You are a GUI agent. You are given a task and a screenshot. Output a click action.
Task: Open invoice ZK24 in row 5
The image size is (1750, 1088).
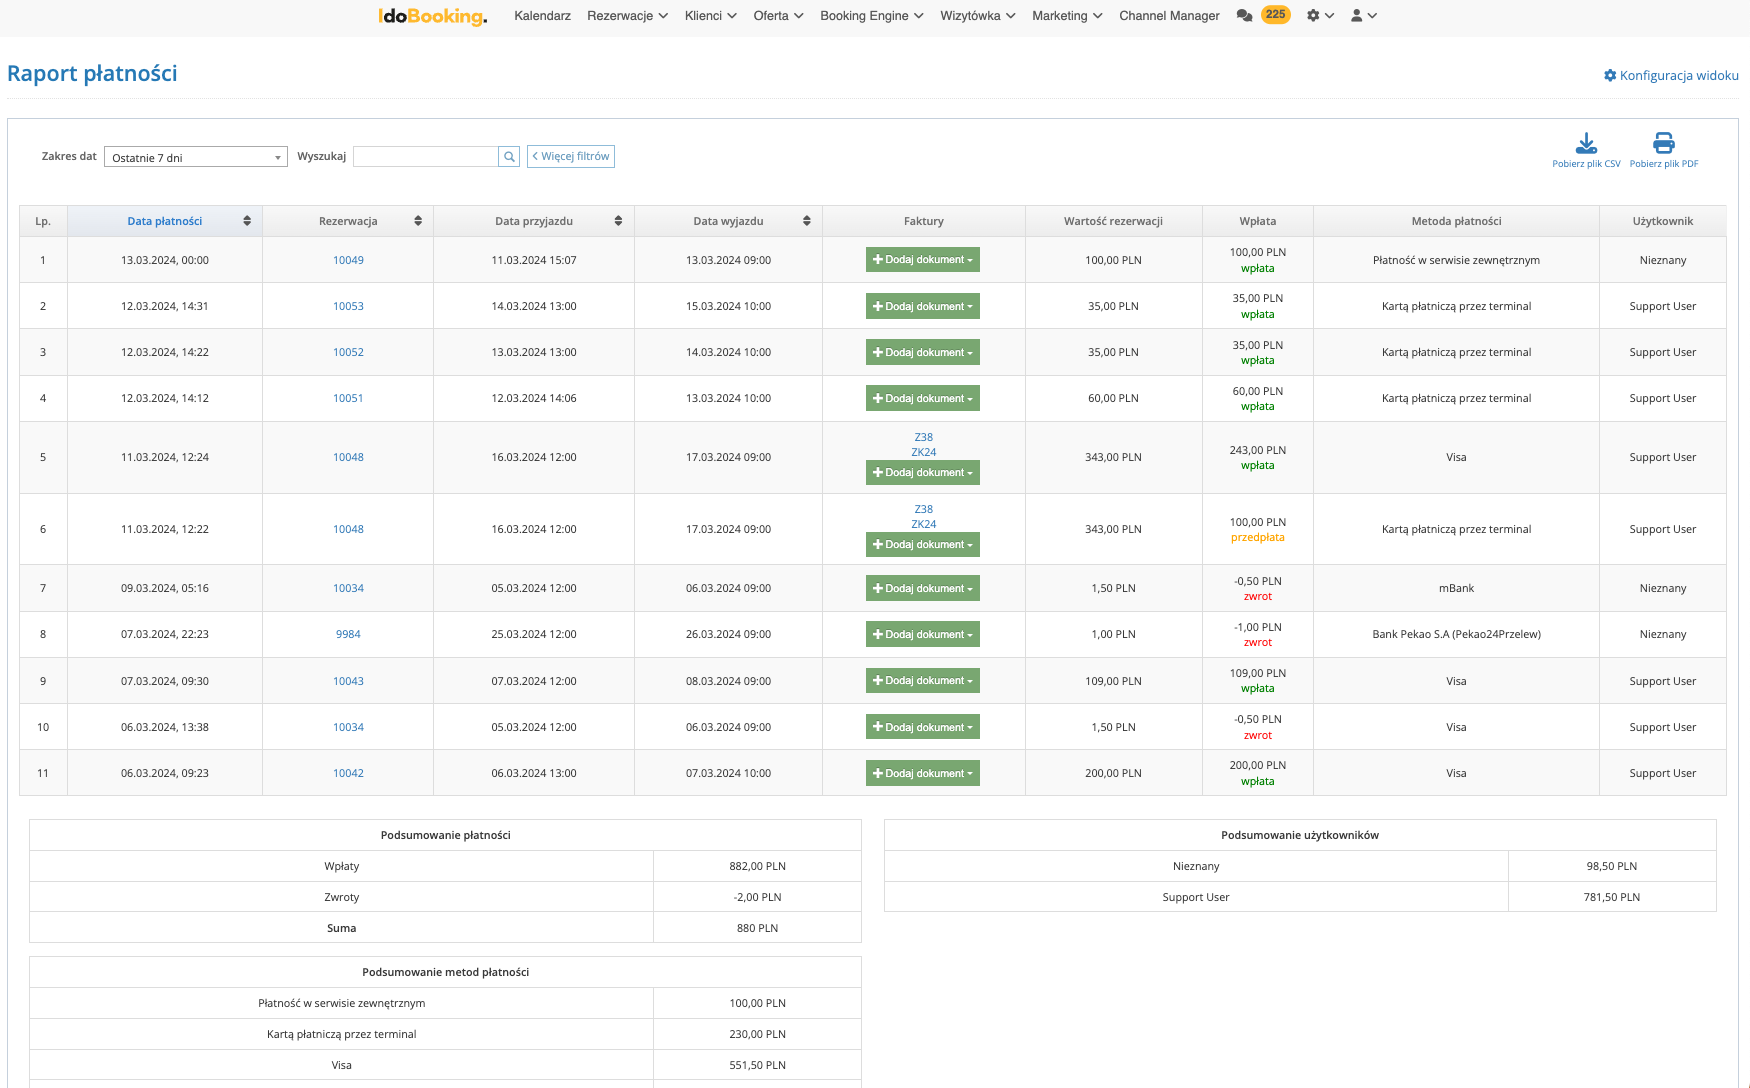point(923,452)
